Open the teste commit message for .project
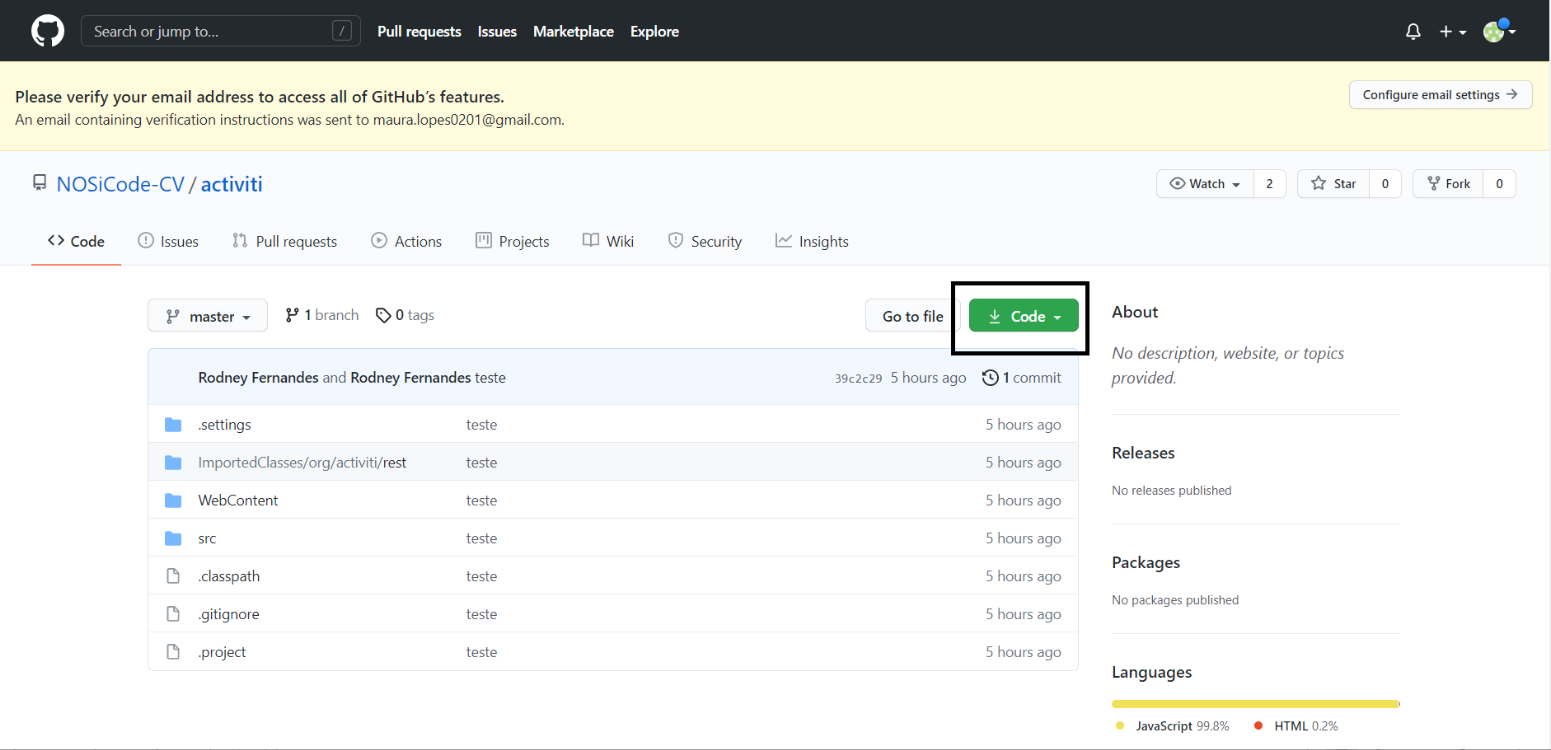1551x750 pixels. point(481,653)
